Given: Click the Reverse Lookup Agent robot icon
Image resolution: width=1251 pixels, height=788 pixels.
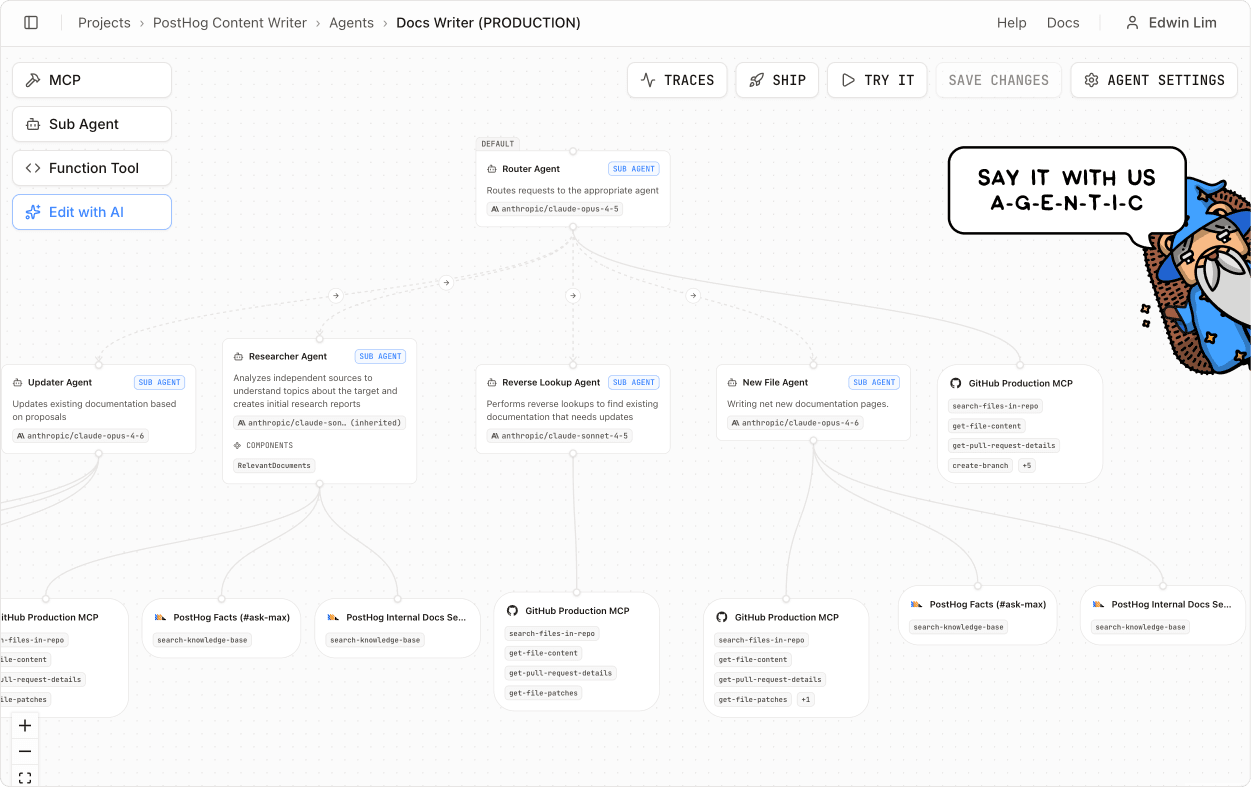Looking at the screenshot, I should (x=492, y=382).
